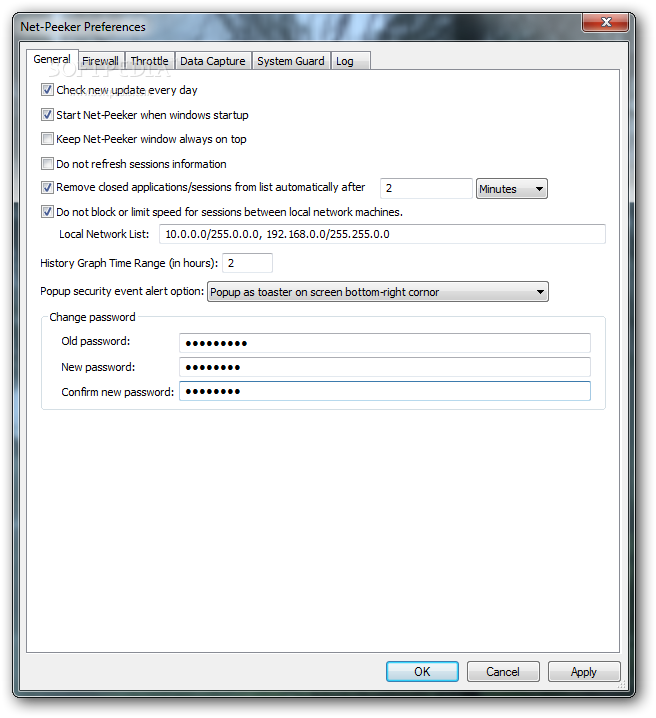This screenshot has height=718, width=656.
Task: Open the Log tab
Action: (350, 61)
